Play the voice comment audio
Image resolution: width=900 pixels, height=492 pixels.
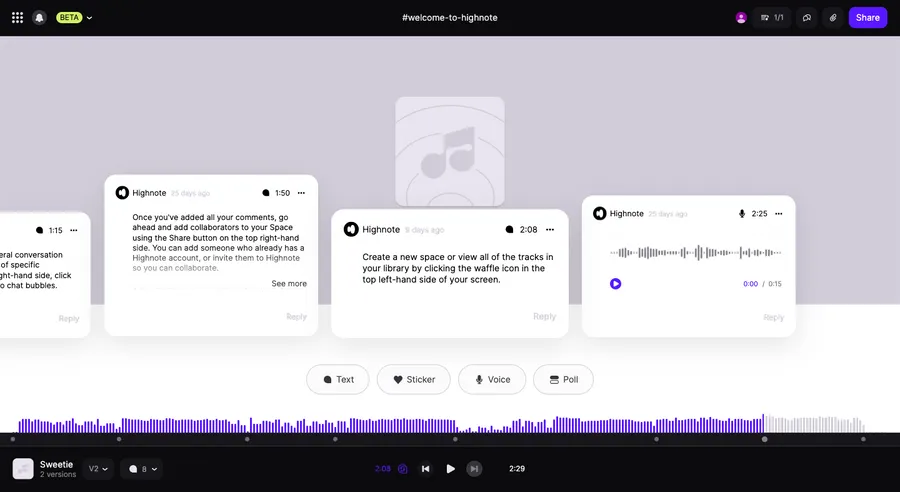tap(615, 284)
